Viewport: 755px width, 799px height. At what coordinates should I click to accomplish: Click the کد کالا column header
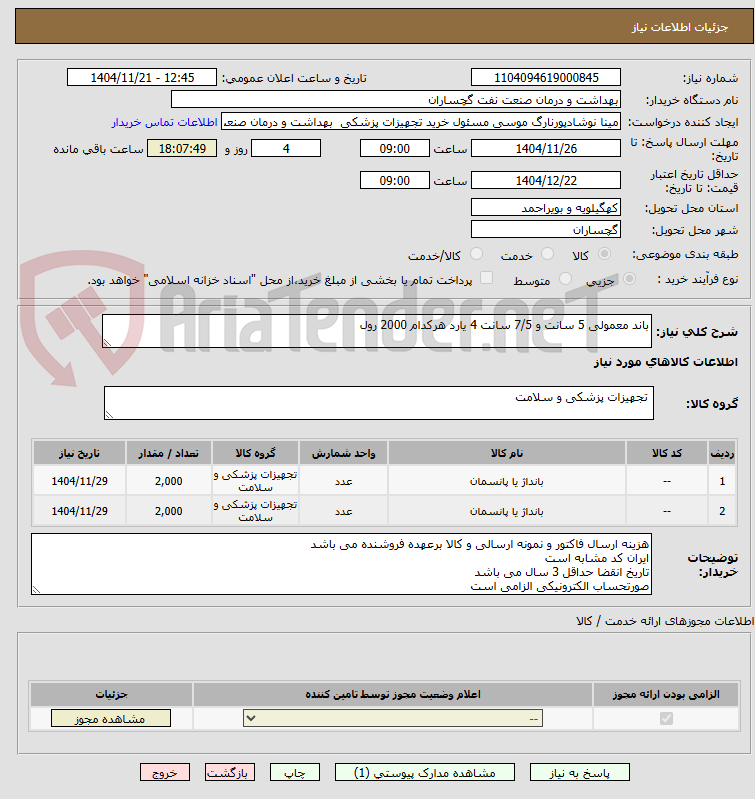(x=667, y=453)
